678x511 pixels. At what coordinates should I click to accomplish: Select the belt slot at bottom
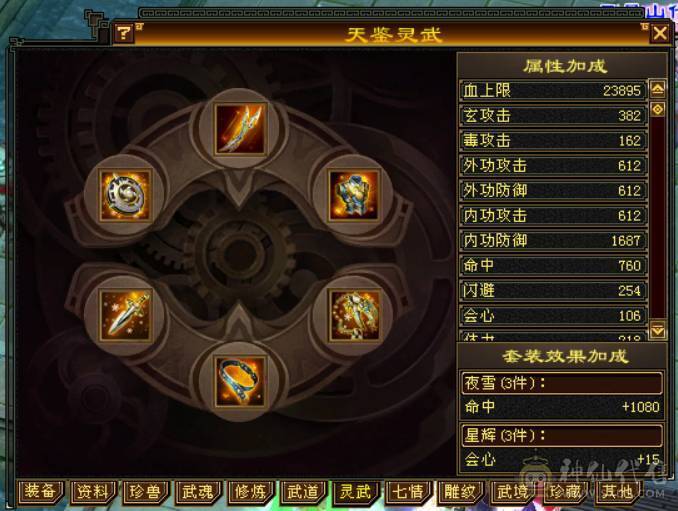pyautogui.click(x=240, y=382)
